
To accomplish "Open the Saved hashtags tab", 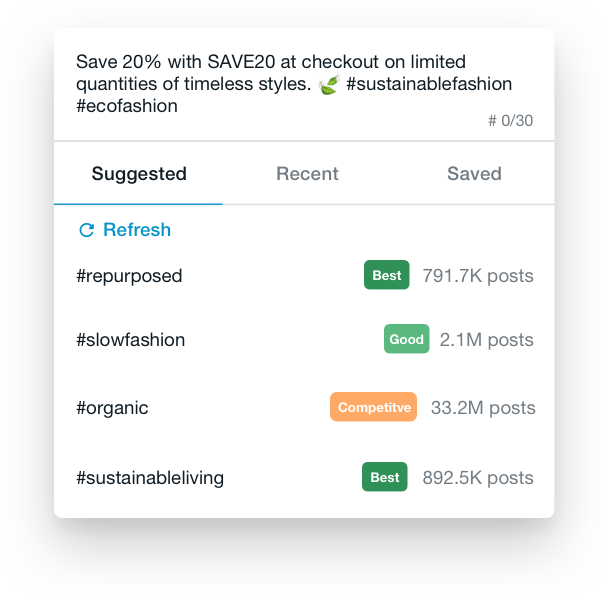I will tap(474, 174).
